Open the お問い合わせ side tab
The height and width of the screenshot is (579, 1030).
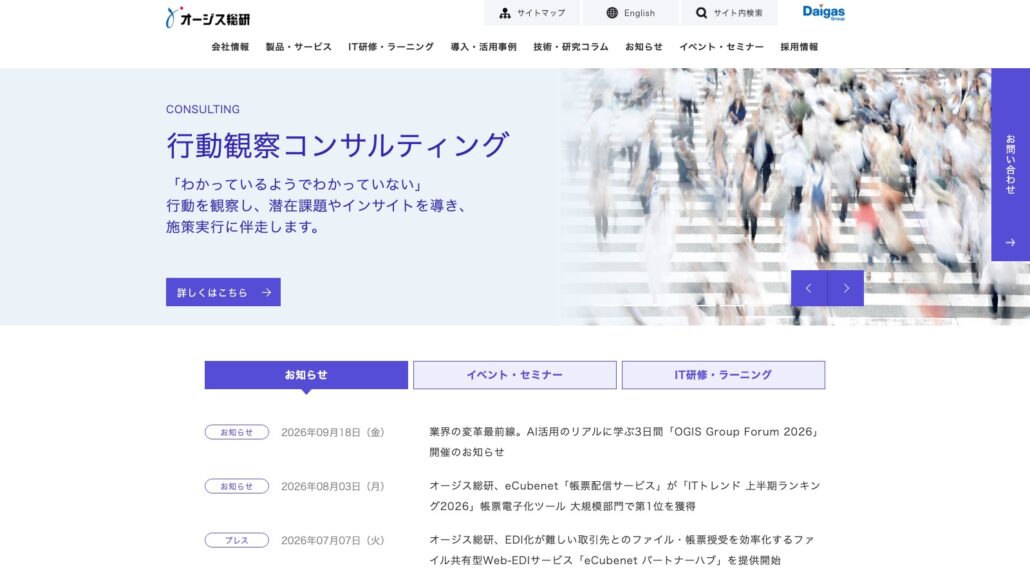pos(1010,164)
